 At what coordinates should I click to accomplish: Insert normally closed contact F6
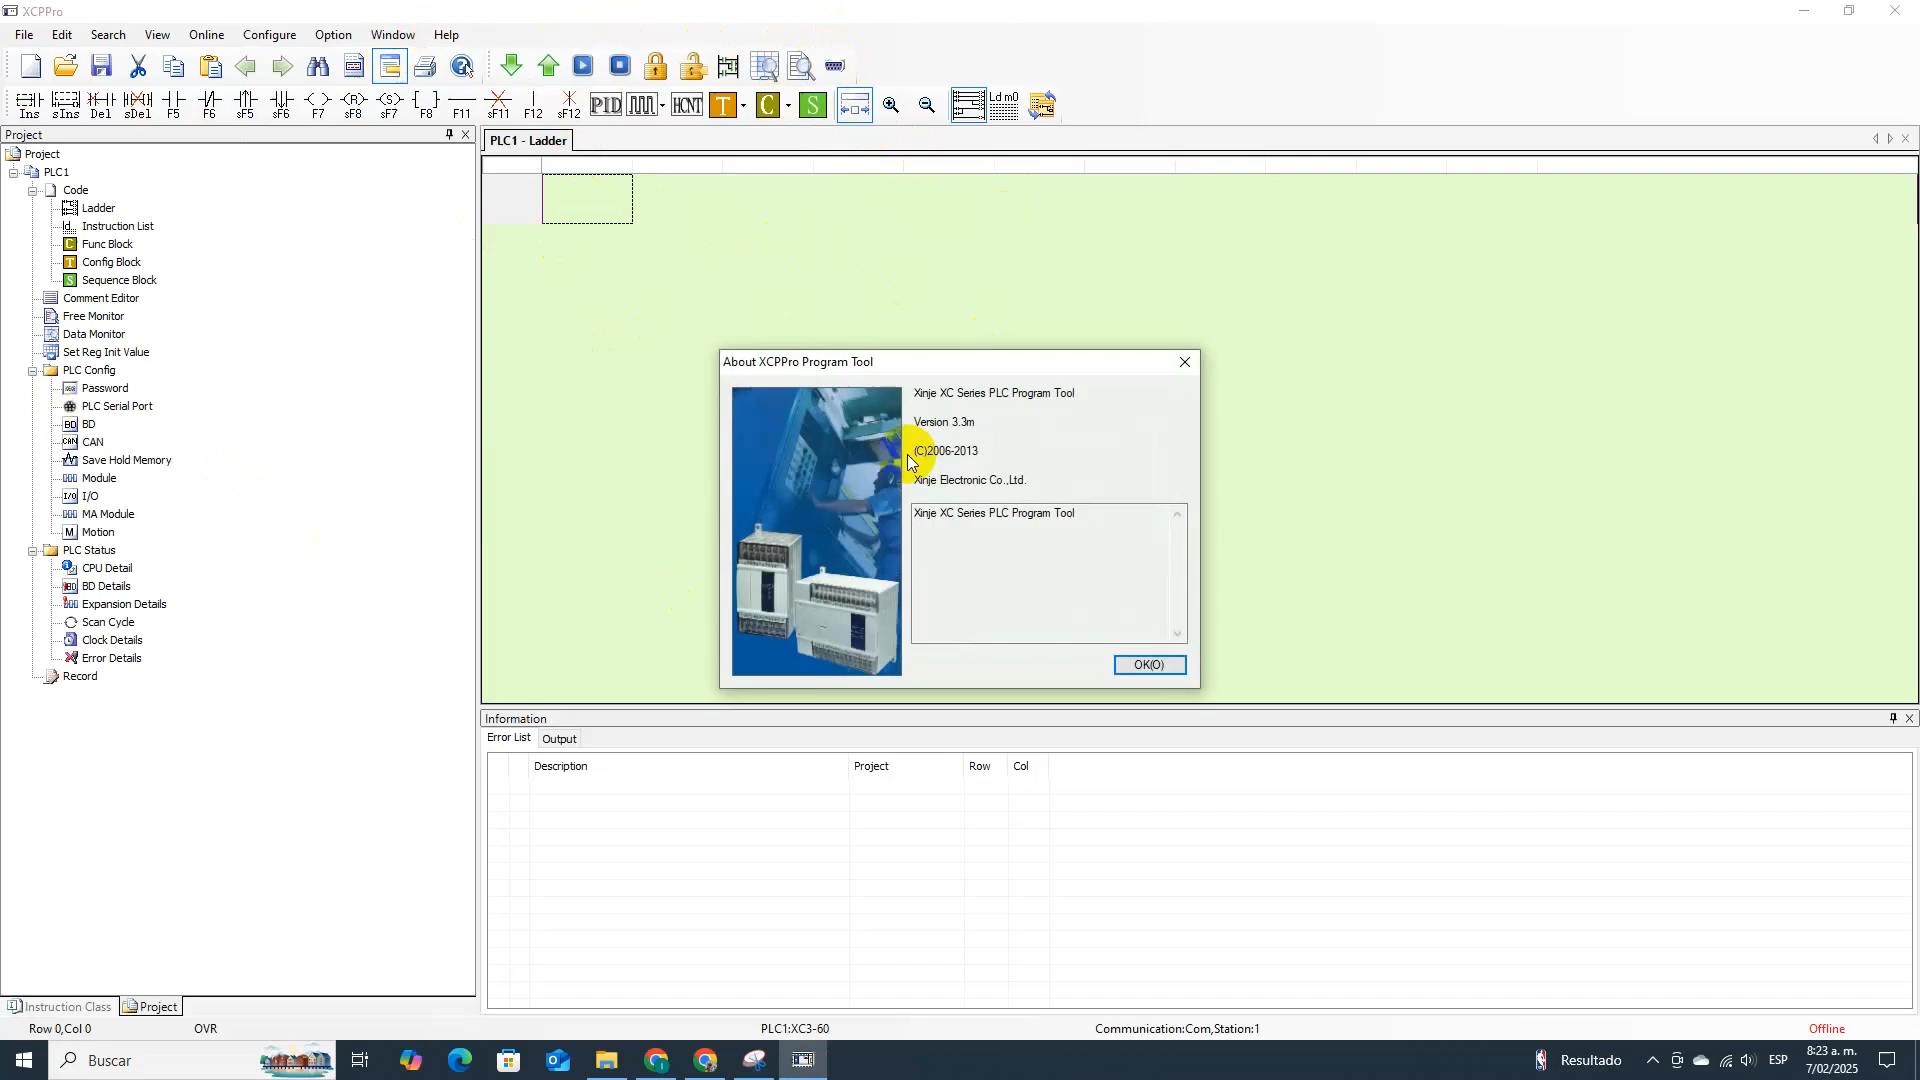click(x=209, y=105)
